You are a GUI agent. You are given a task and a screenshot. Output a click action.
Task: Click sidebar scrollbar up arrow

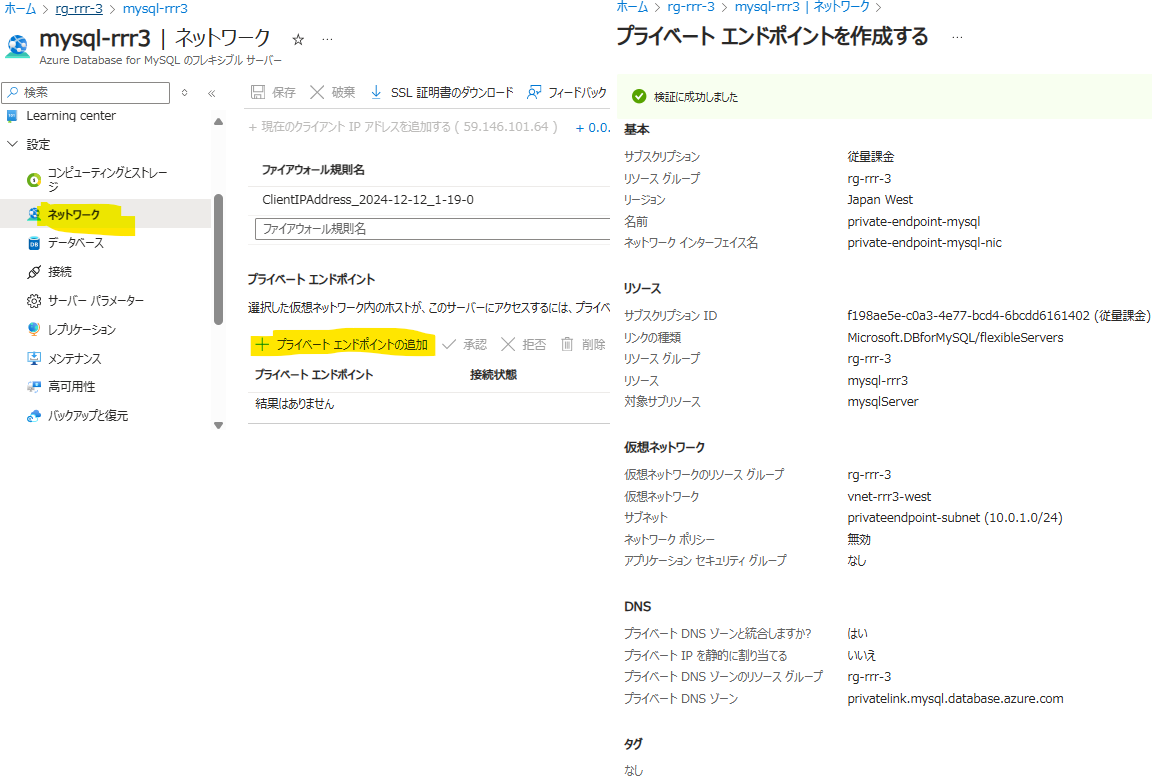click(x=218, y=122)
